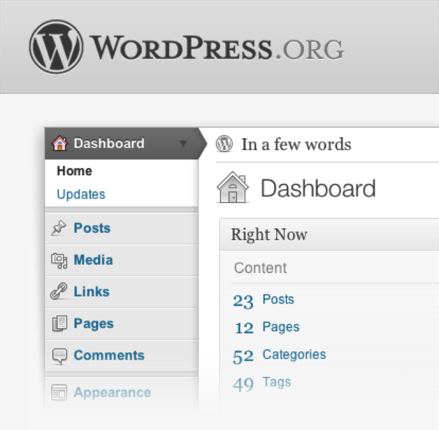Open Categories link in Right Now
This screenshot has width=439, height=430.
(294, 354)
